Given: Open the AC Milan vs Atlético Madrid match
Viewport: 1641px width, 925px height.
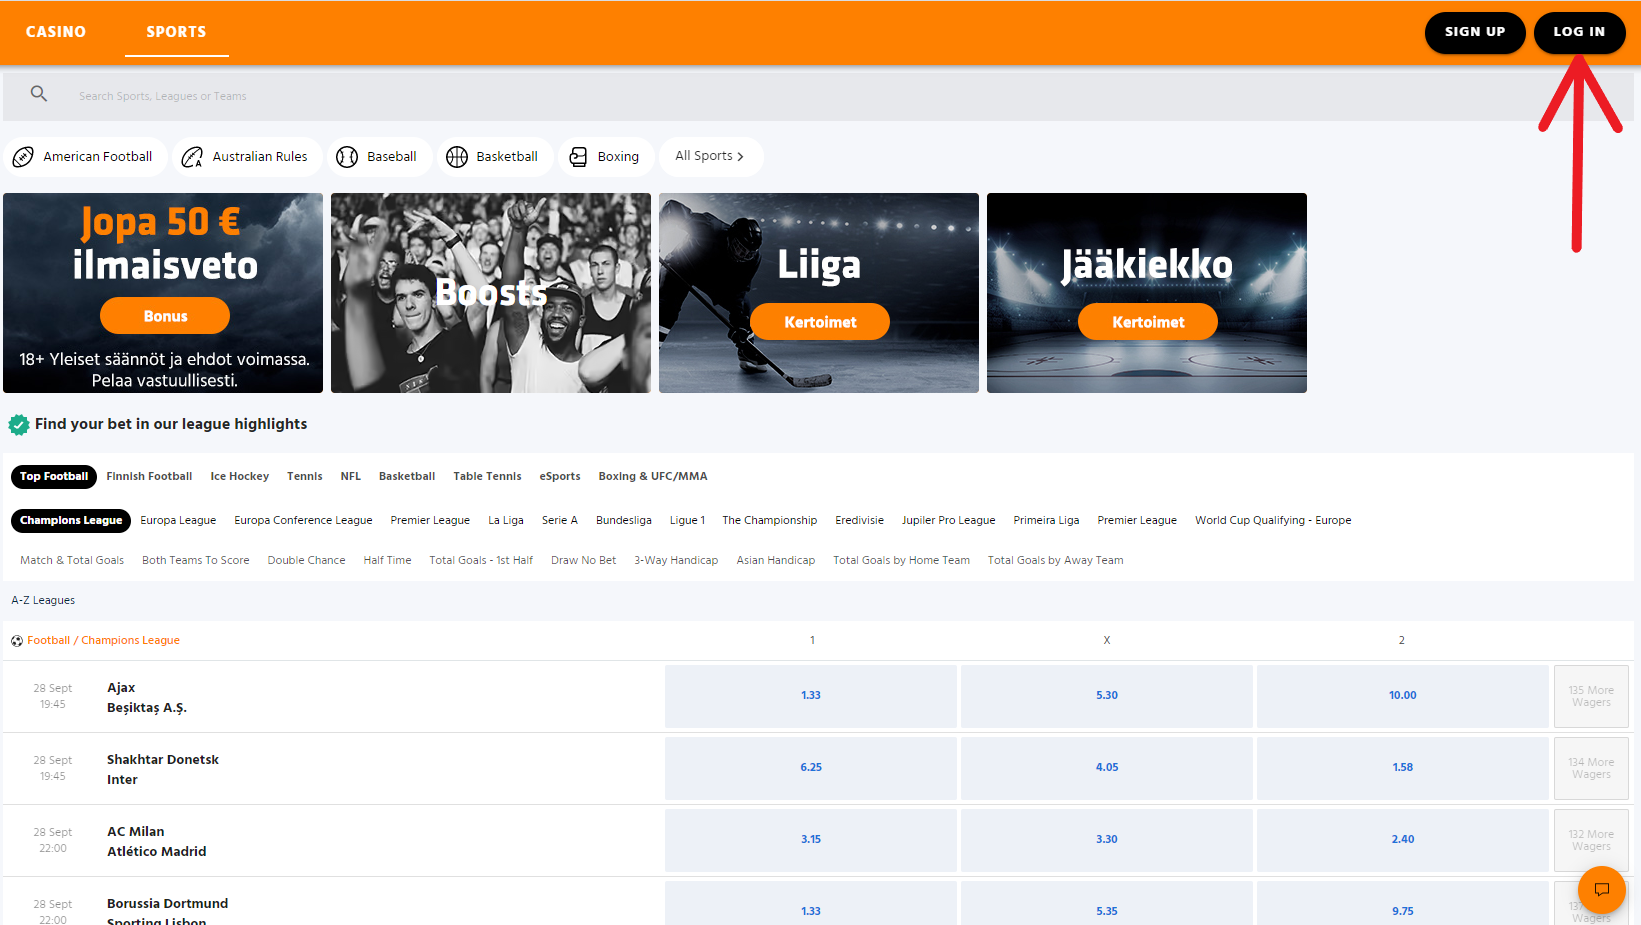Looking at the screenshot, I should [157, 841].
